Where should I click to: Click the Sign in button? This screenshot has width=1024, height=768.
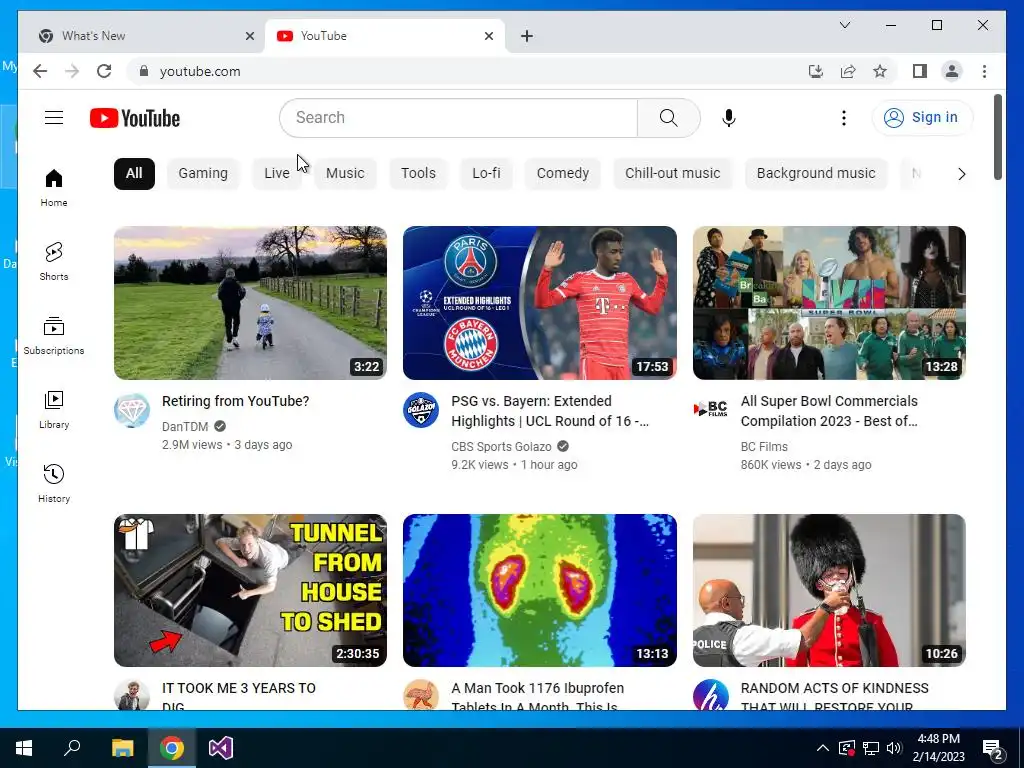(x=922, y=118)
